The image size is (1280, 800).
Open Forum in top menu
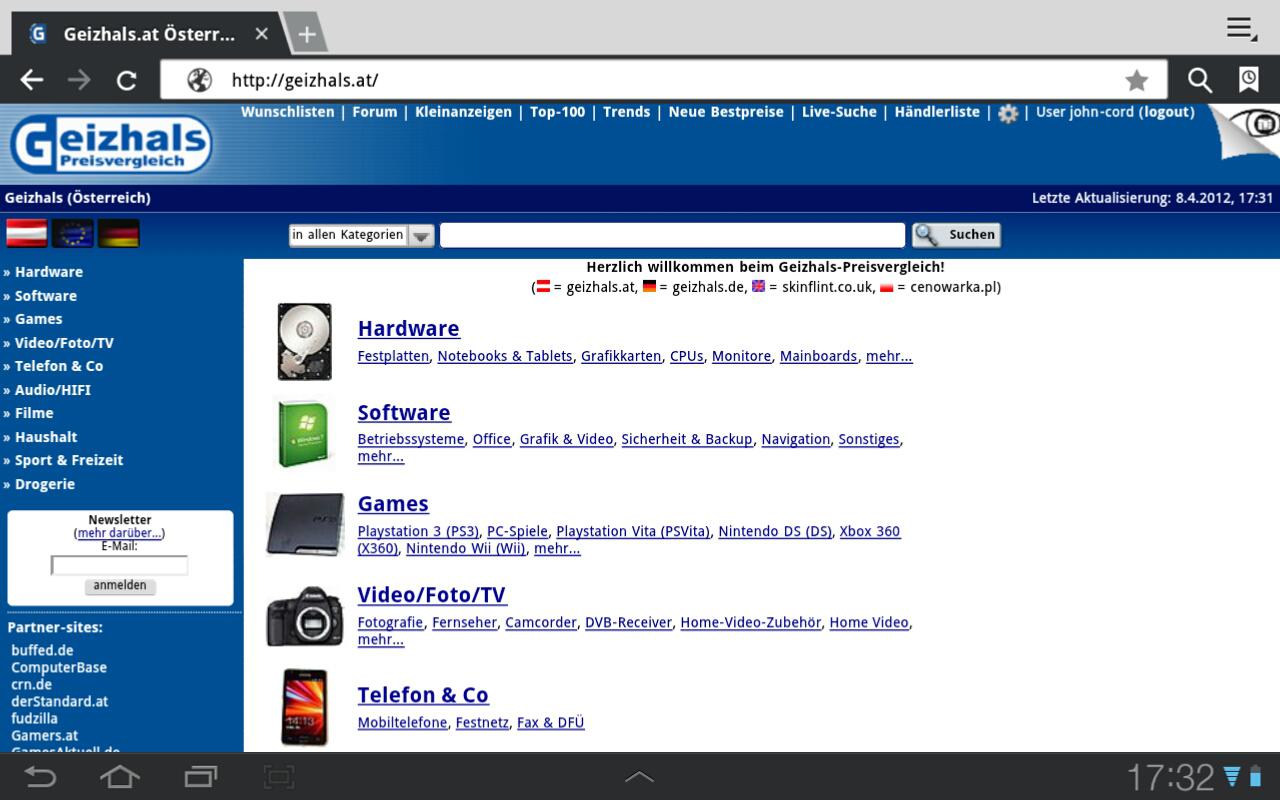[375, 112]
